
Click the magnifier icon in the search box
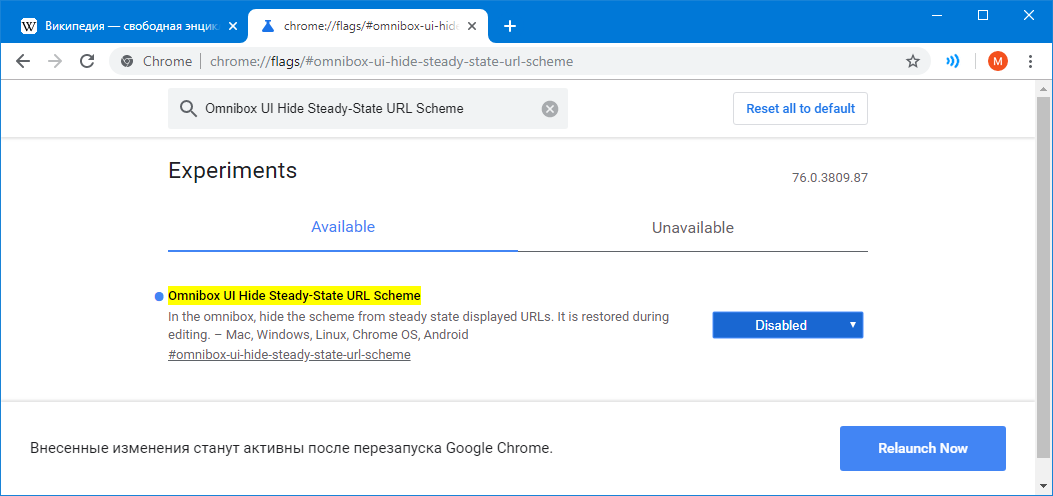tap(188, 109)
